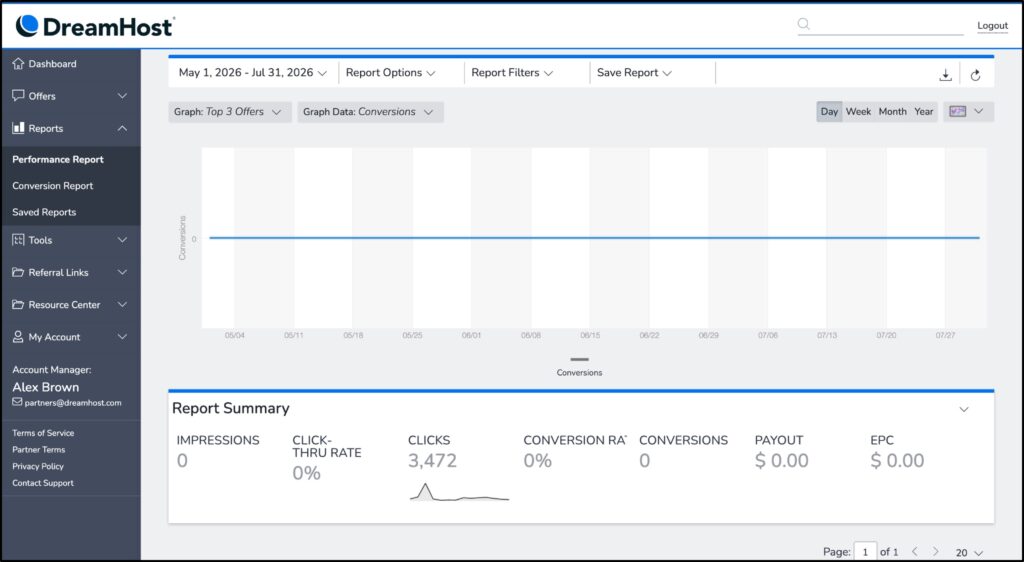Go to previous page arrow
The height and width of the screenshot is (562, 1024).
914,552
